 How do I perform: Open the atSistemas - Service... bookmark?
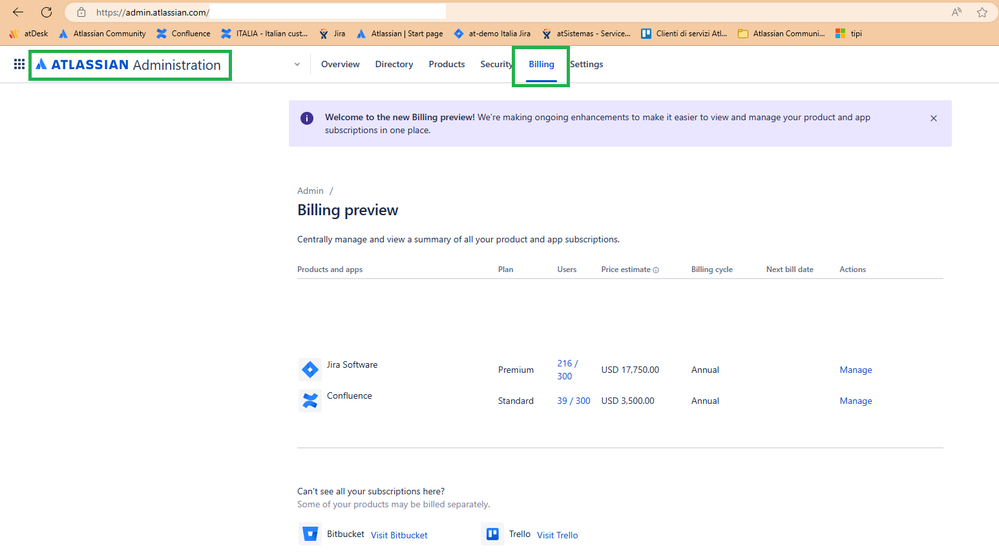tap(586, 34)
